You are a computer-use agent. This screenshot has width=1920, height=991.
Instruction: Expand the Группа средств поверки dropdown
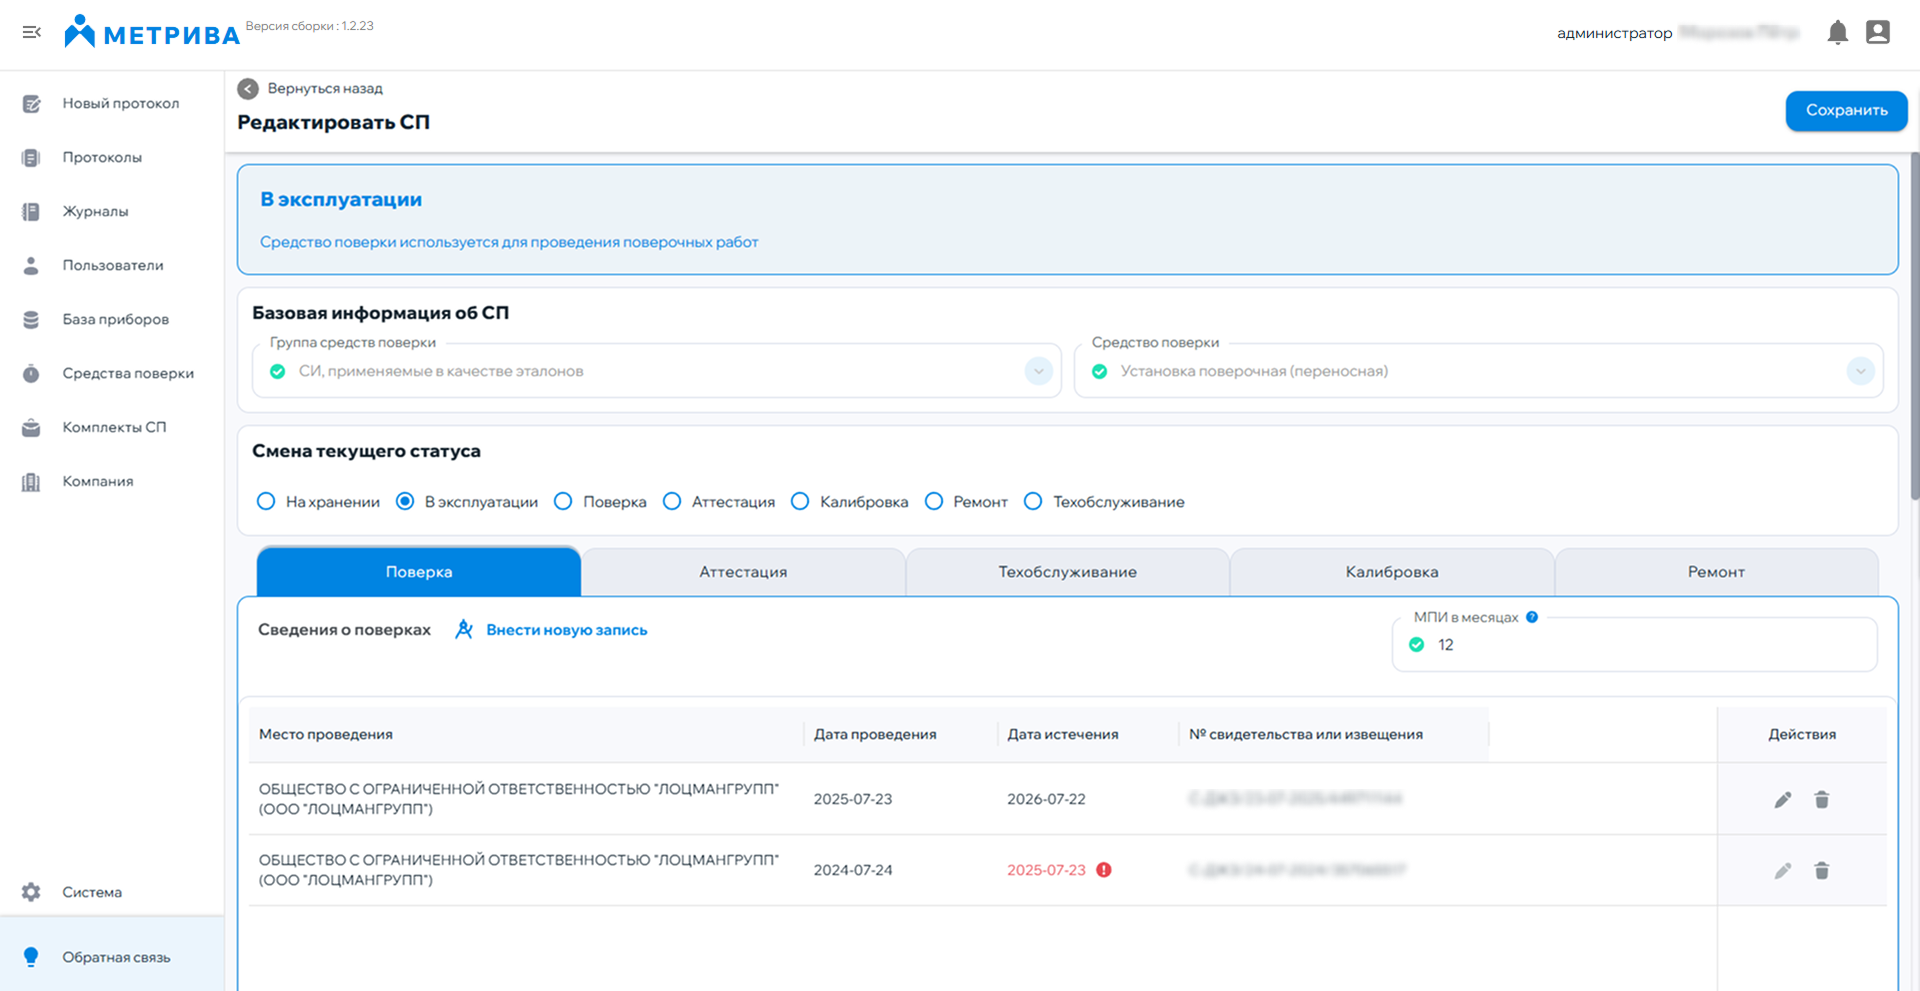tap(1038, 371)
